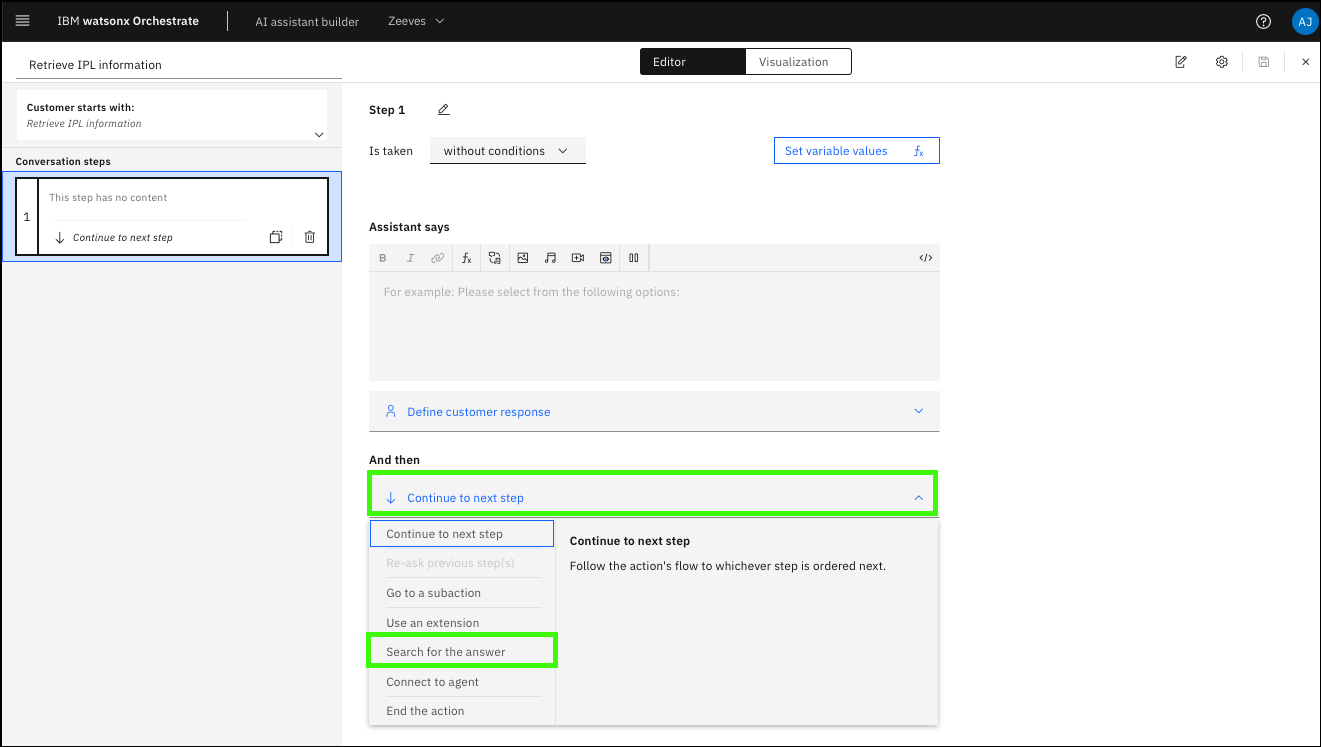This screenshot has width=1321, height=747.
Task: Open the action settings gear icon
Action: point(1221,62)
